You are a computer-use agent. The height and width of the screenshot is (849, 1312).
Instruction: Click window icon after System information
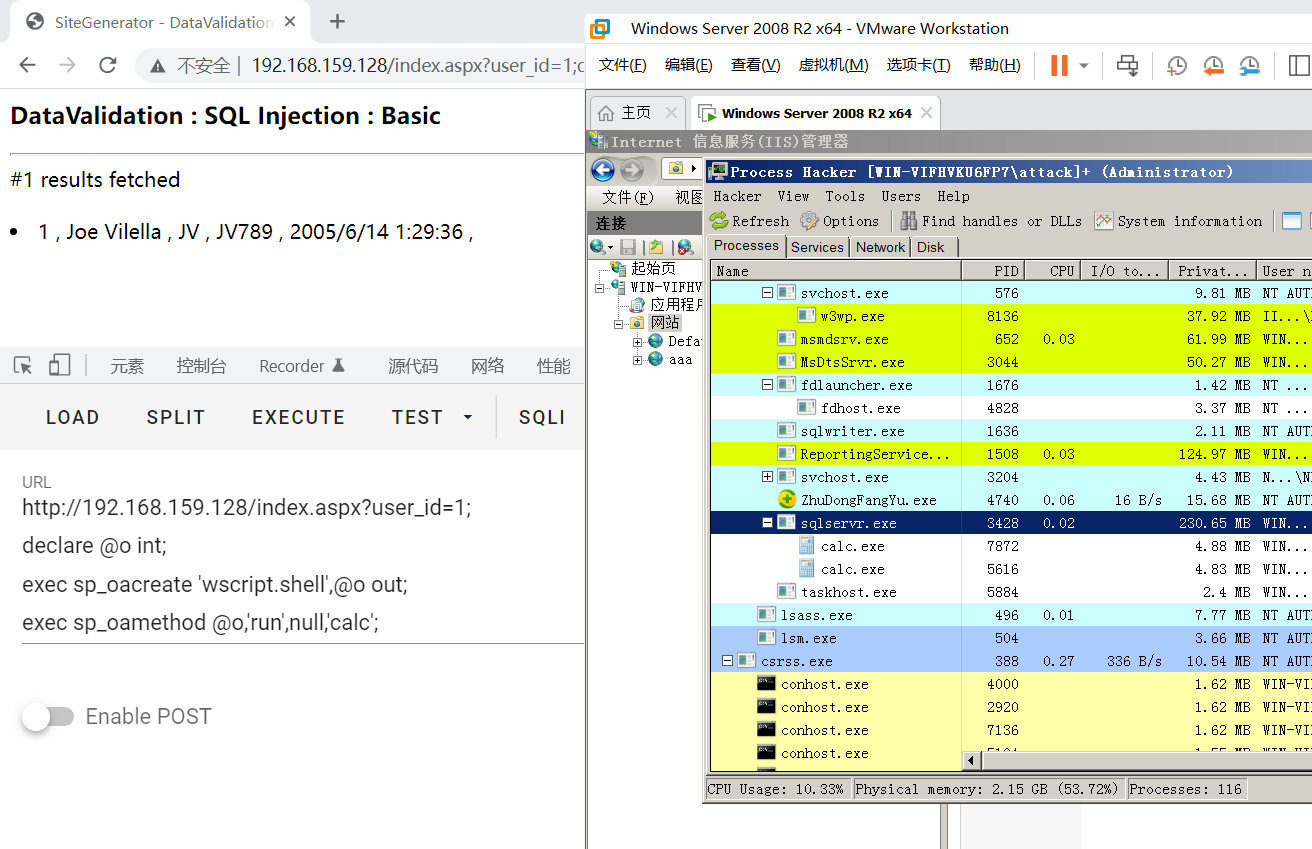pyautogui.click(x=1291, y=221)
